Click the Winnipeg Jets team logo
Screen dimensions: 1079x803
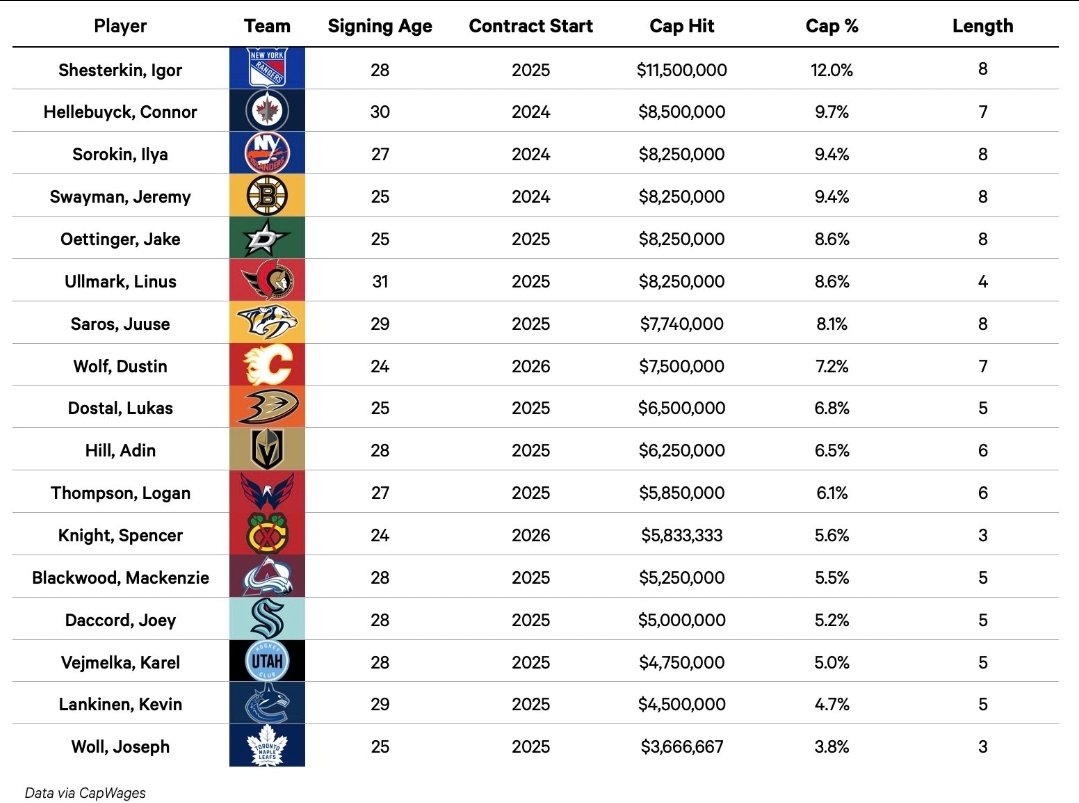pos(266,112)
